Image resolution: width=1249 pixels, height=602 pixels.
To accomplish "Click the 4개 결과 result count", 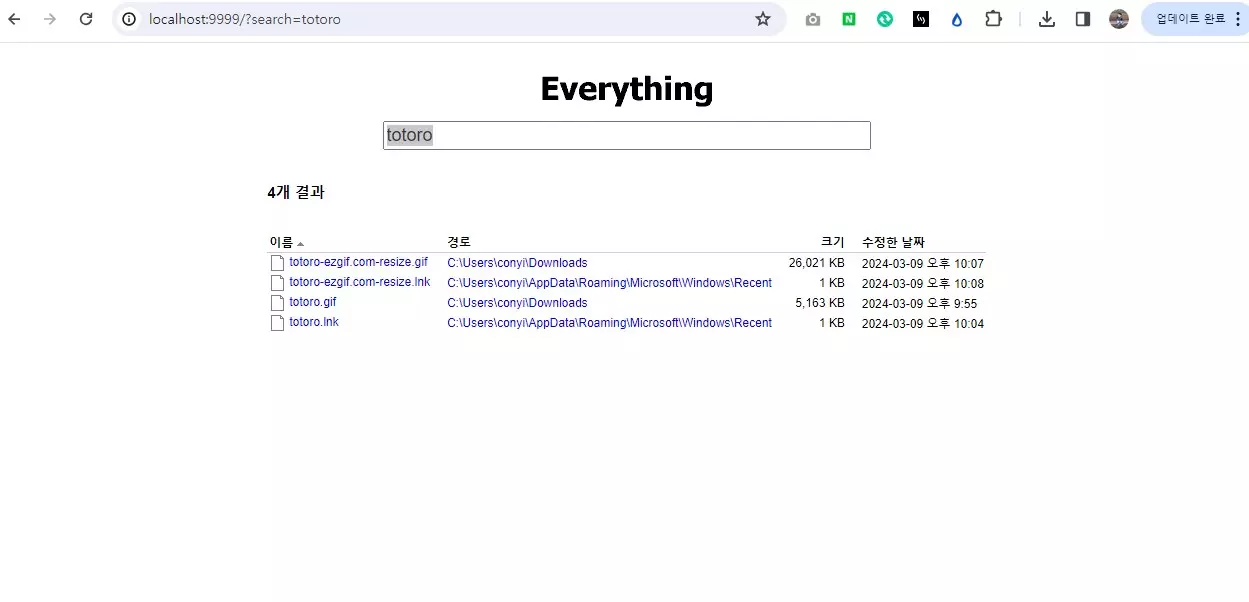I will pyautogui.click(x=296, y=192).
